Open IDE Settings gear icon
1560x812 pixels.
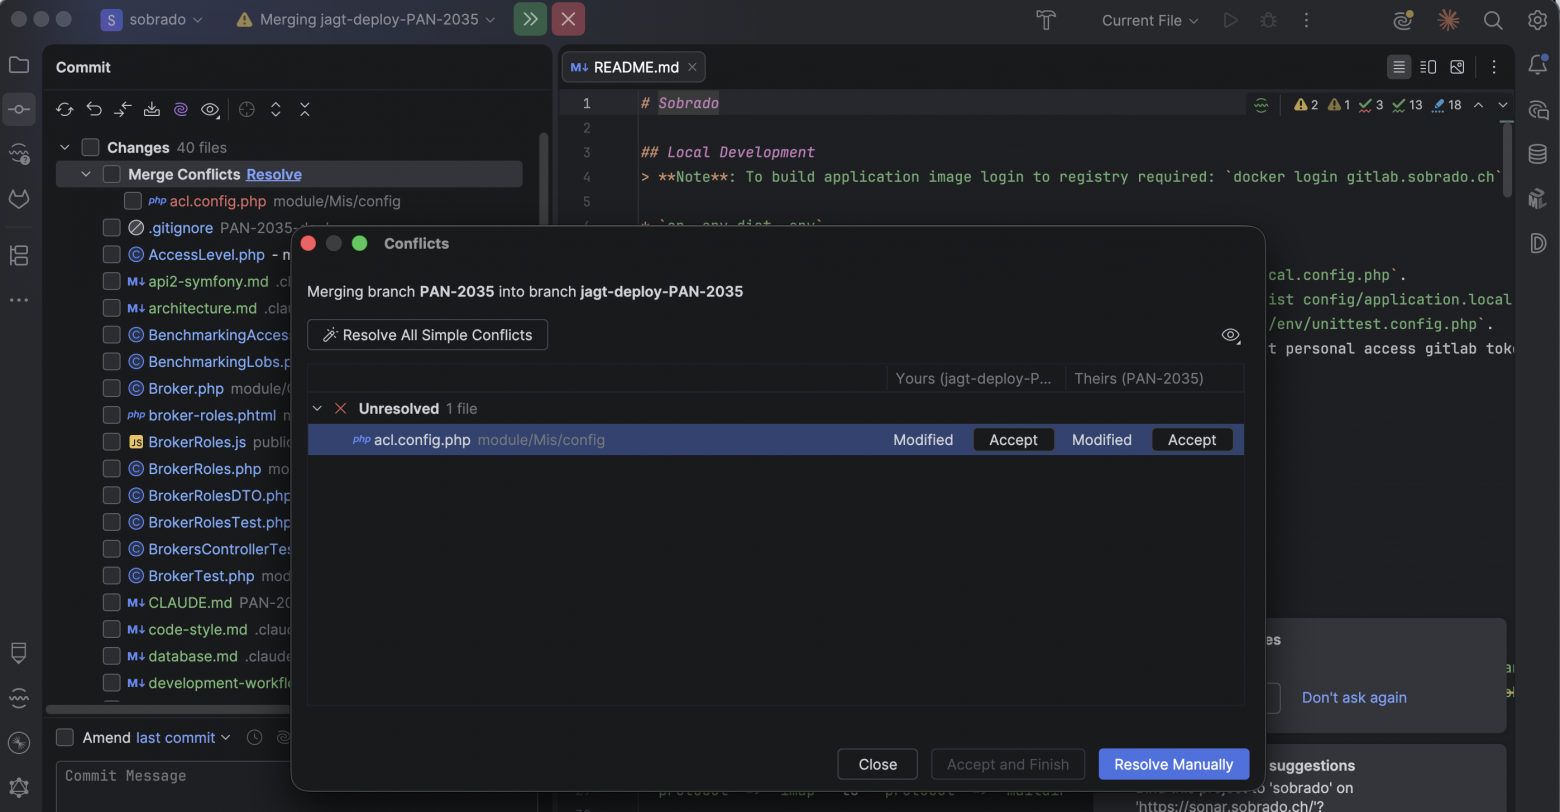click(x=1538, y=20)
